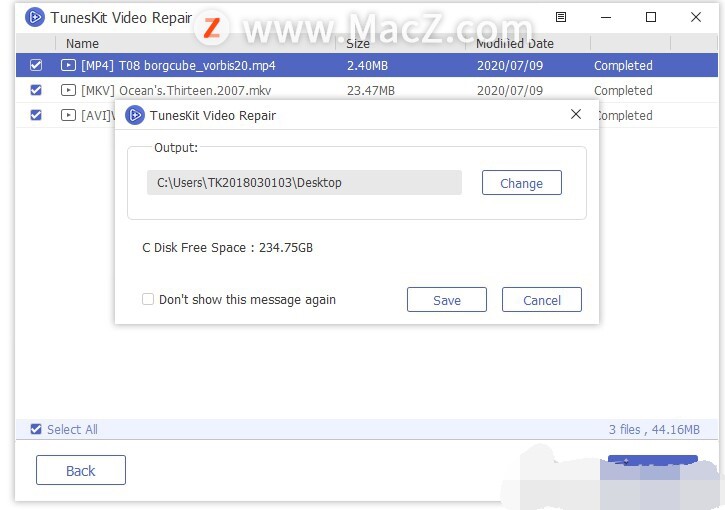This screenshot has height=510, width=725.
Task: Close the TunesKit main window
Action: (x=696, y=17)
